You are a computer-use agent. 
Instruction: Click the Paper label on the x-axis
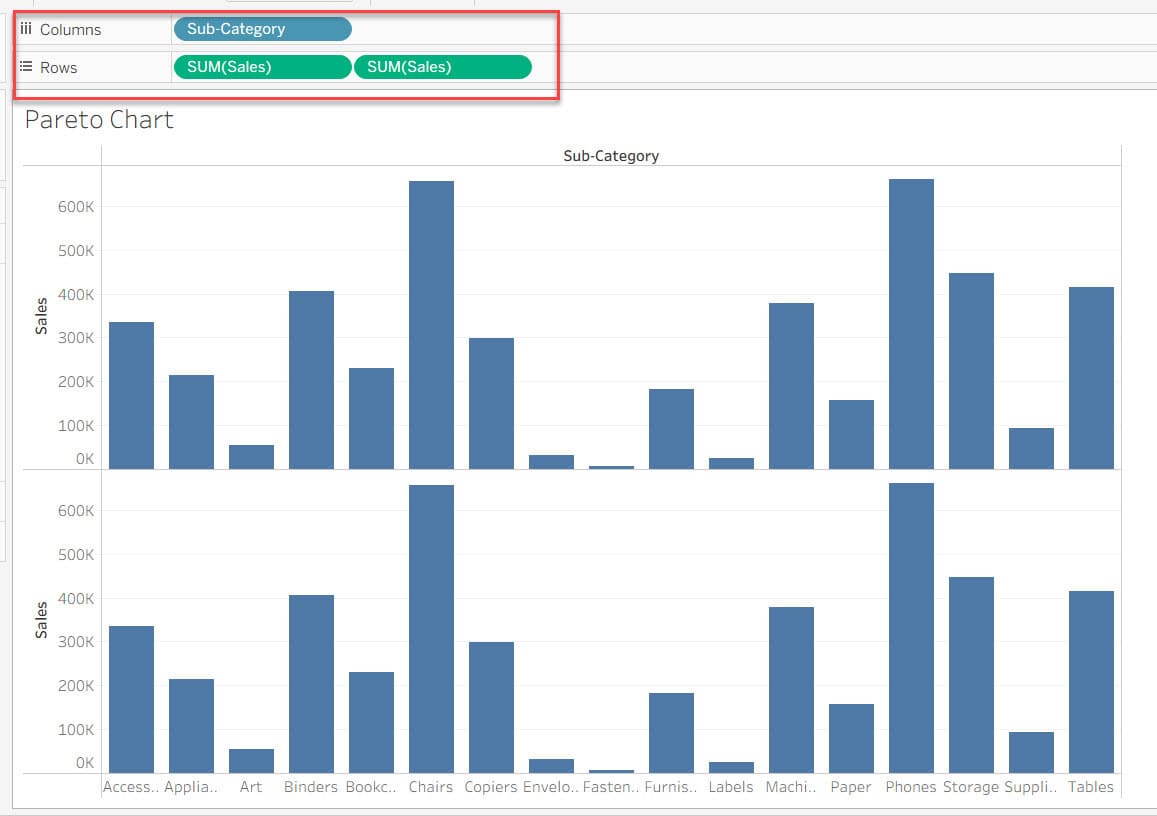[x=850, y=787]
